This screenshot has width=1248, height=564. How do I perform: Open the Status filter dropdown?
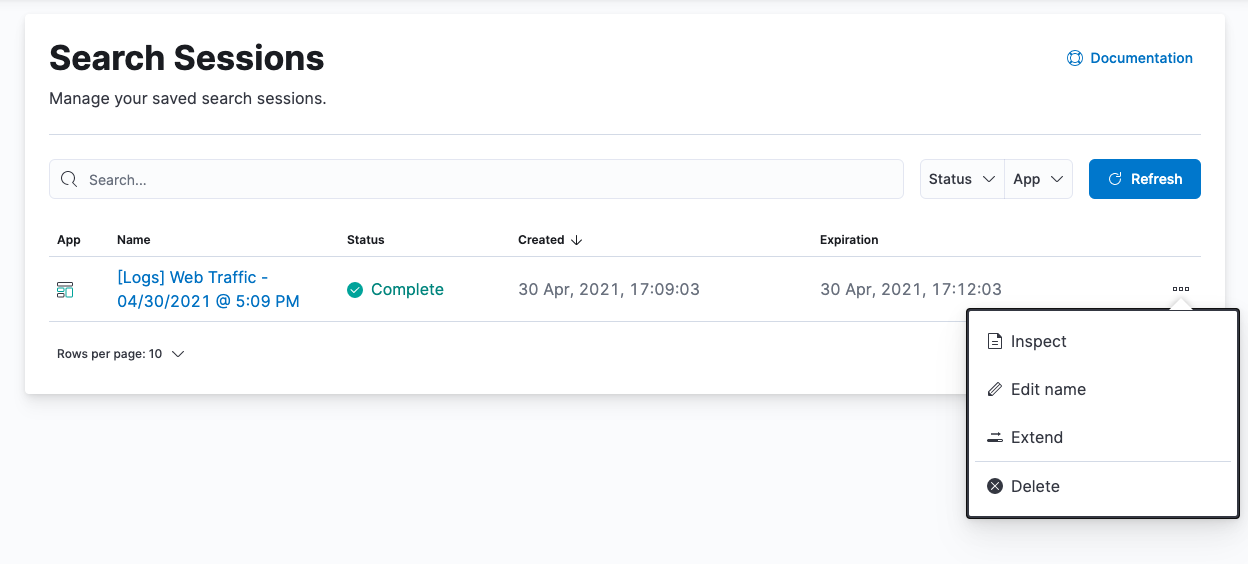[962, 179]
